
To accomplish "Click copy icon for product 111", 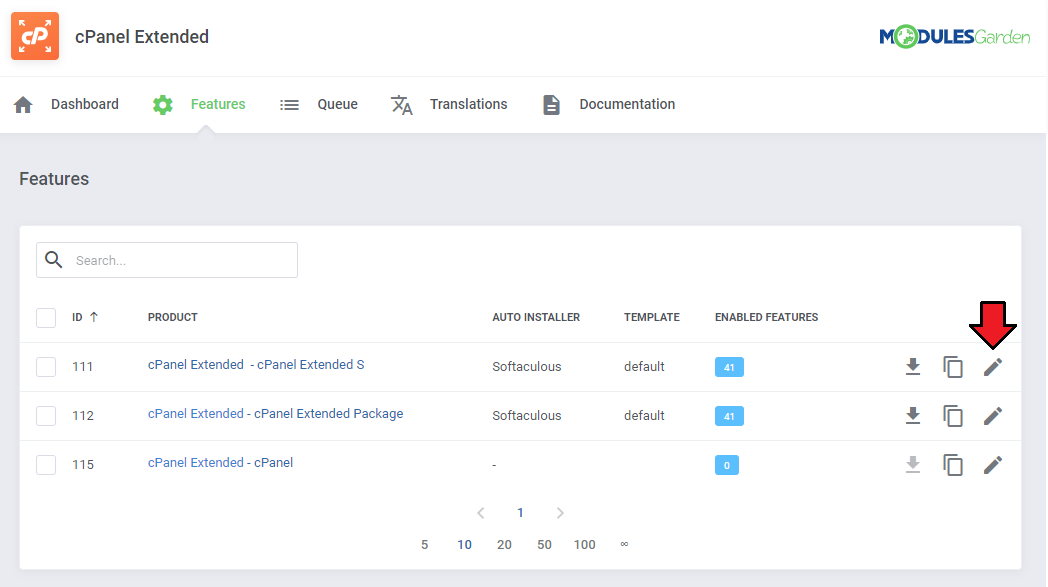I will (953, 366).
